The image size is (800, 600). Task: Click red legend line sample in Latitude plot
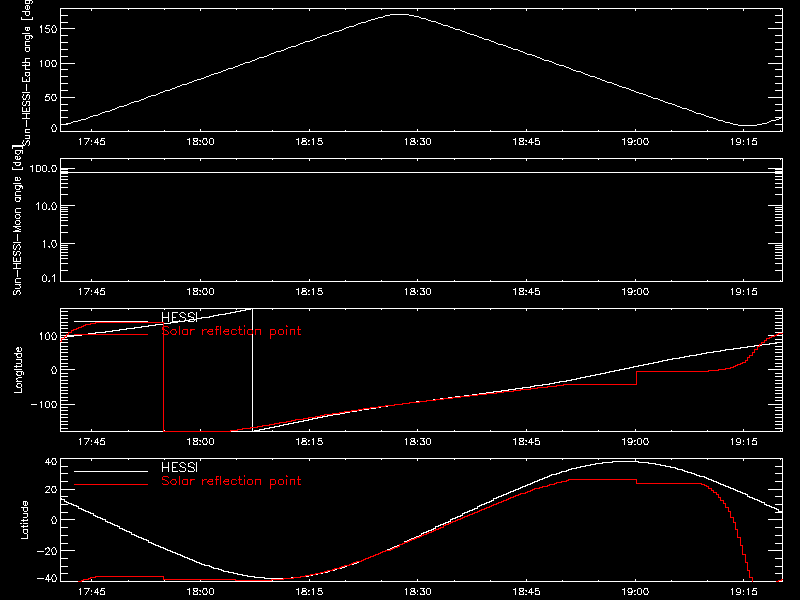(x=111, y=485)
